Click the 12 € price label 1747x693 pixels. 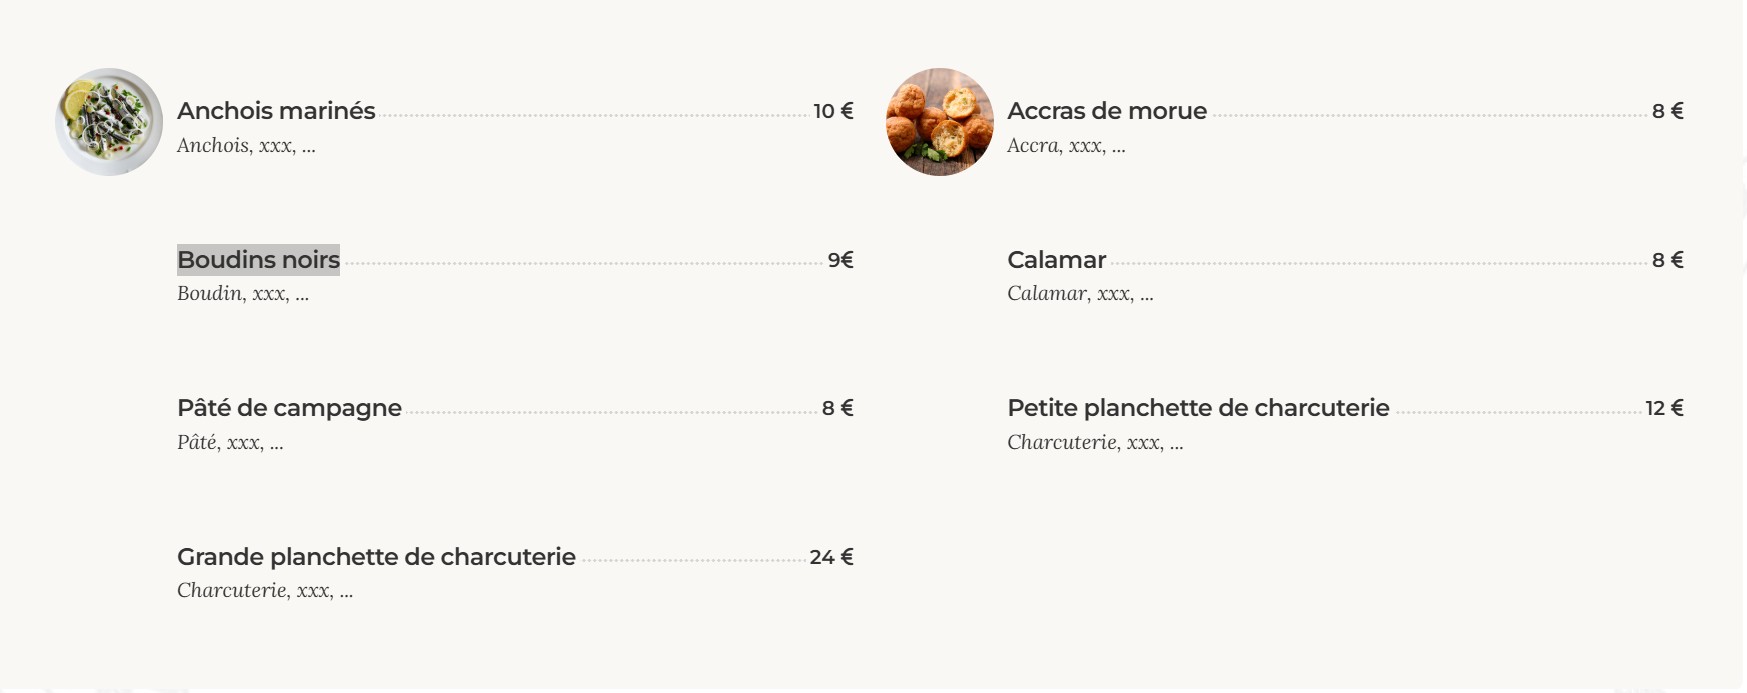point(1664,408)
